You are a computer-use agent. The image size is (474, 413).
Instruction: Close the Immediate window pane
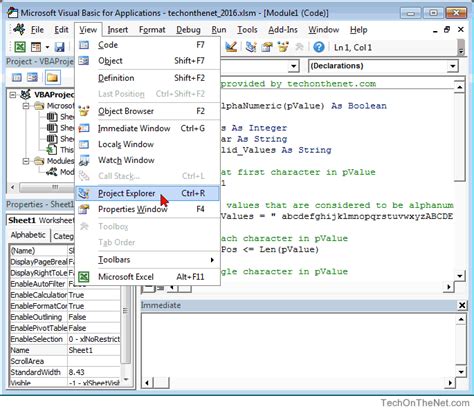click(x=462, y=305)
